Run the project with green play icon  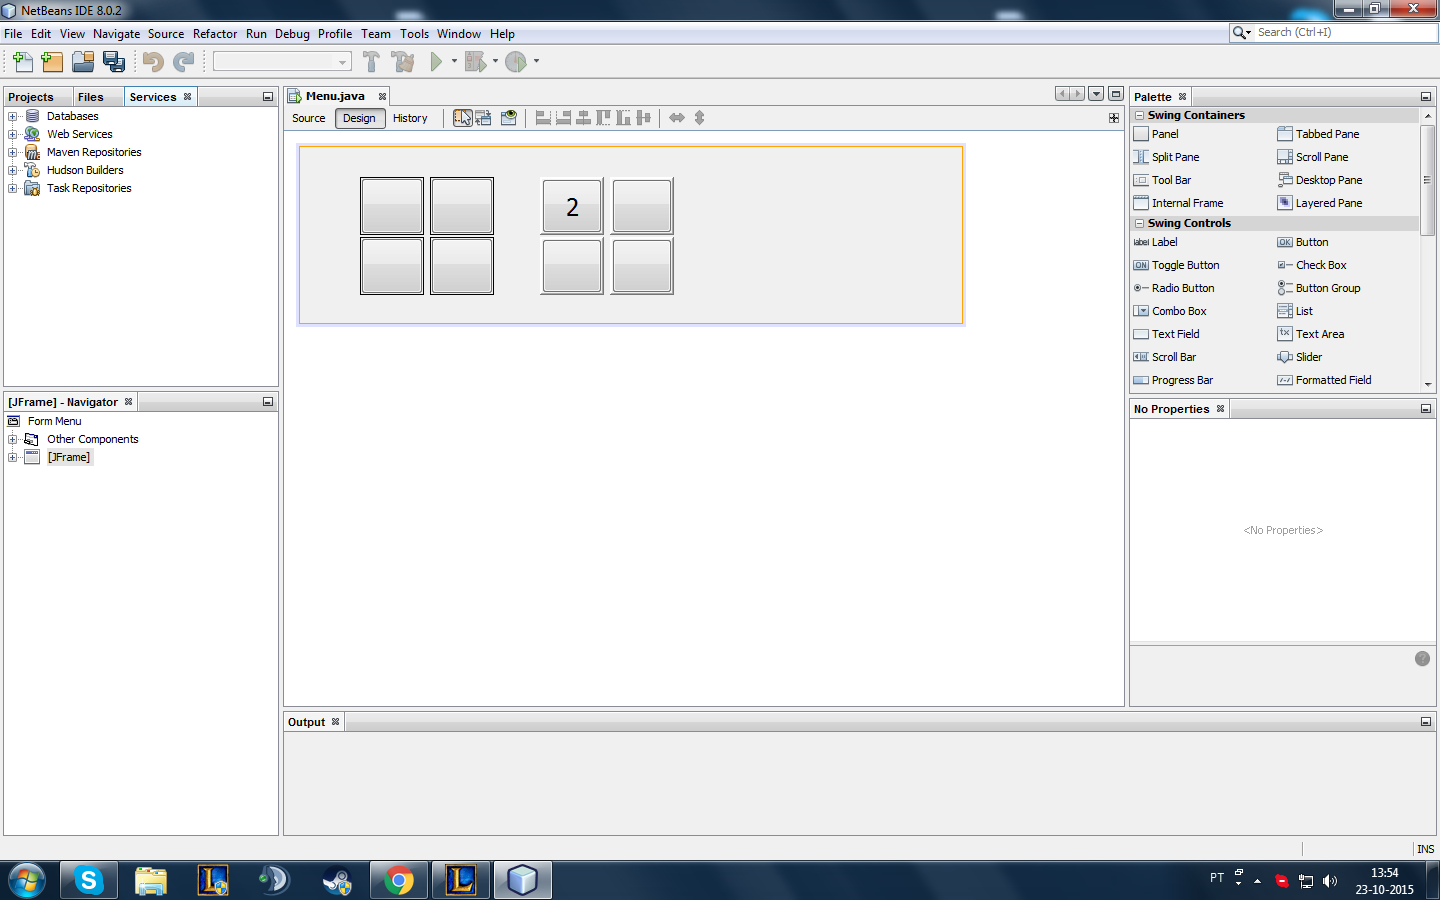[436, 62]
